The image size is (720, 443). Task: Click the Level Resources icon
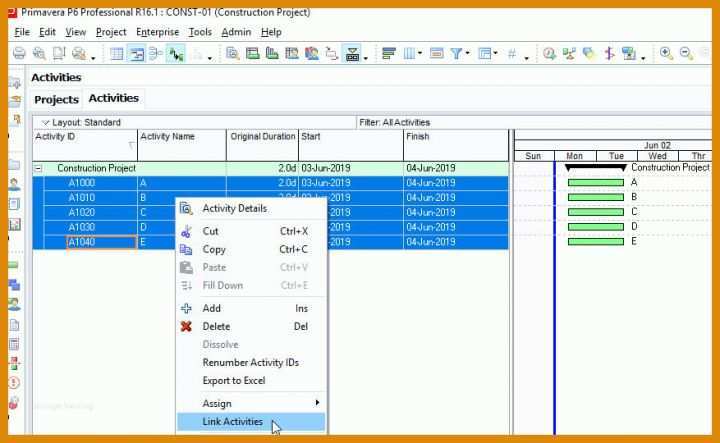[x=569, y=54]
